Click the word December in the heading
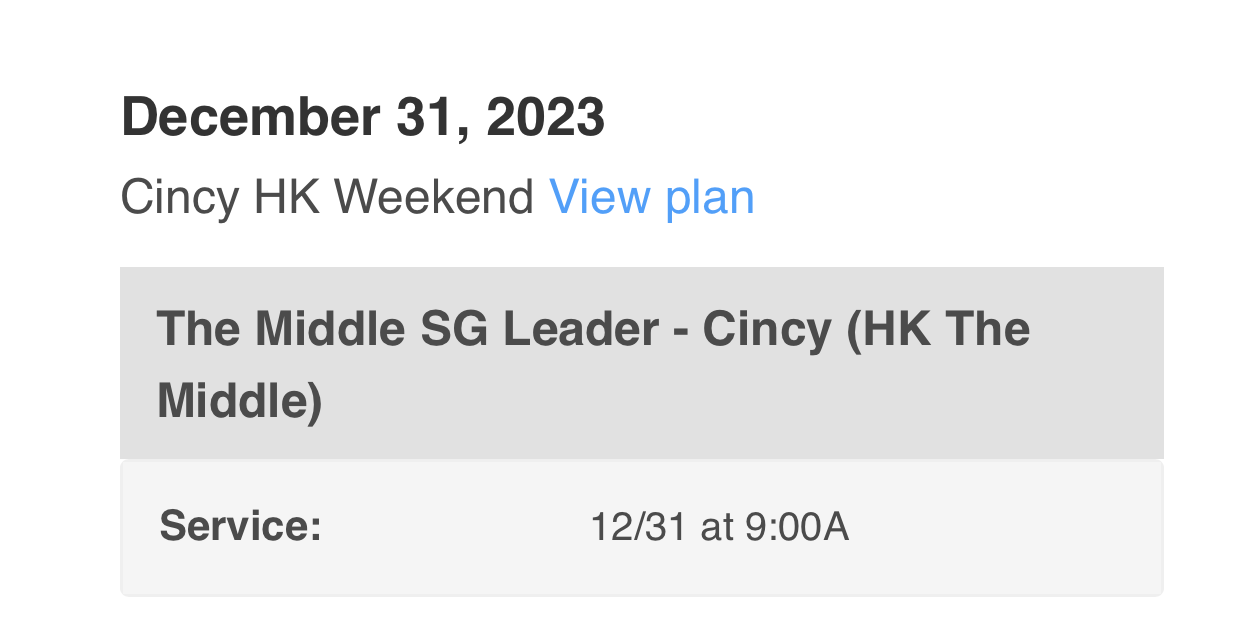 tap(250, 118)
